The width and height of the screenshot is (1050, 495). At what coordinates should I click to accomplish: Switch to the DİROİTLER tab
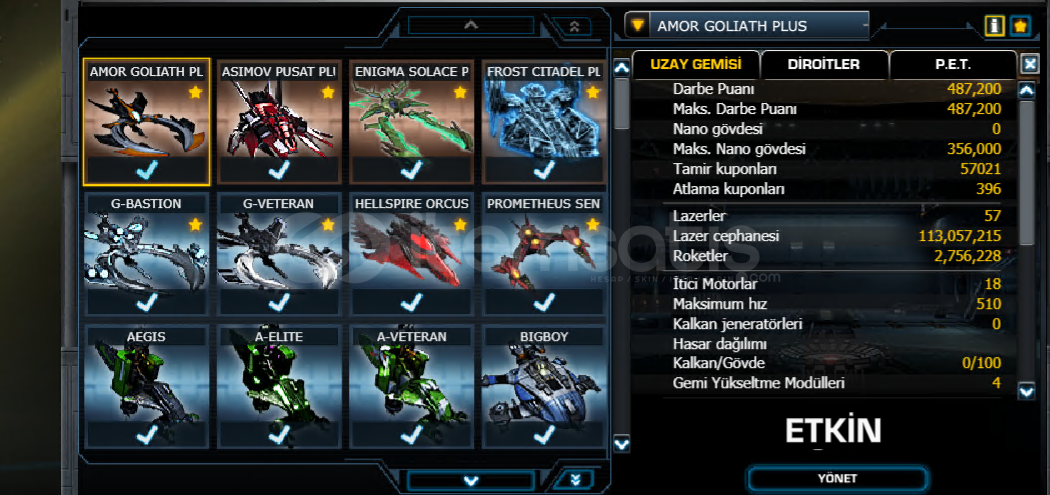coord(824,65)
